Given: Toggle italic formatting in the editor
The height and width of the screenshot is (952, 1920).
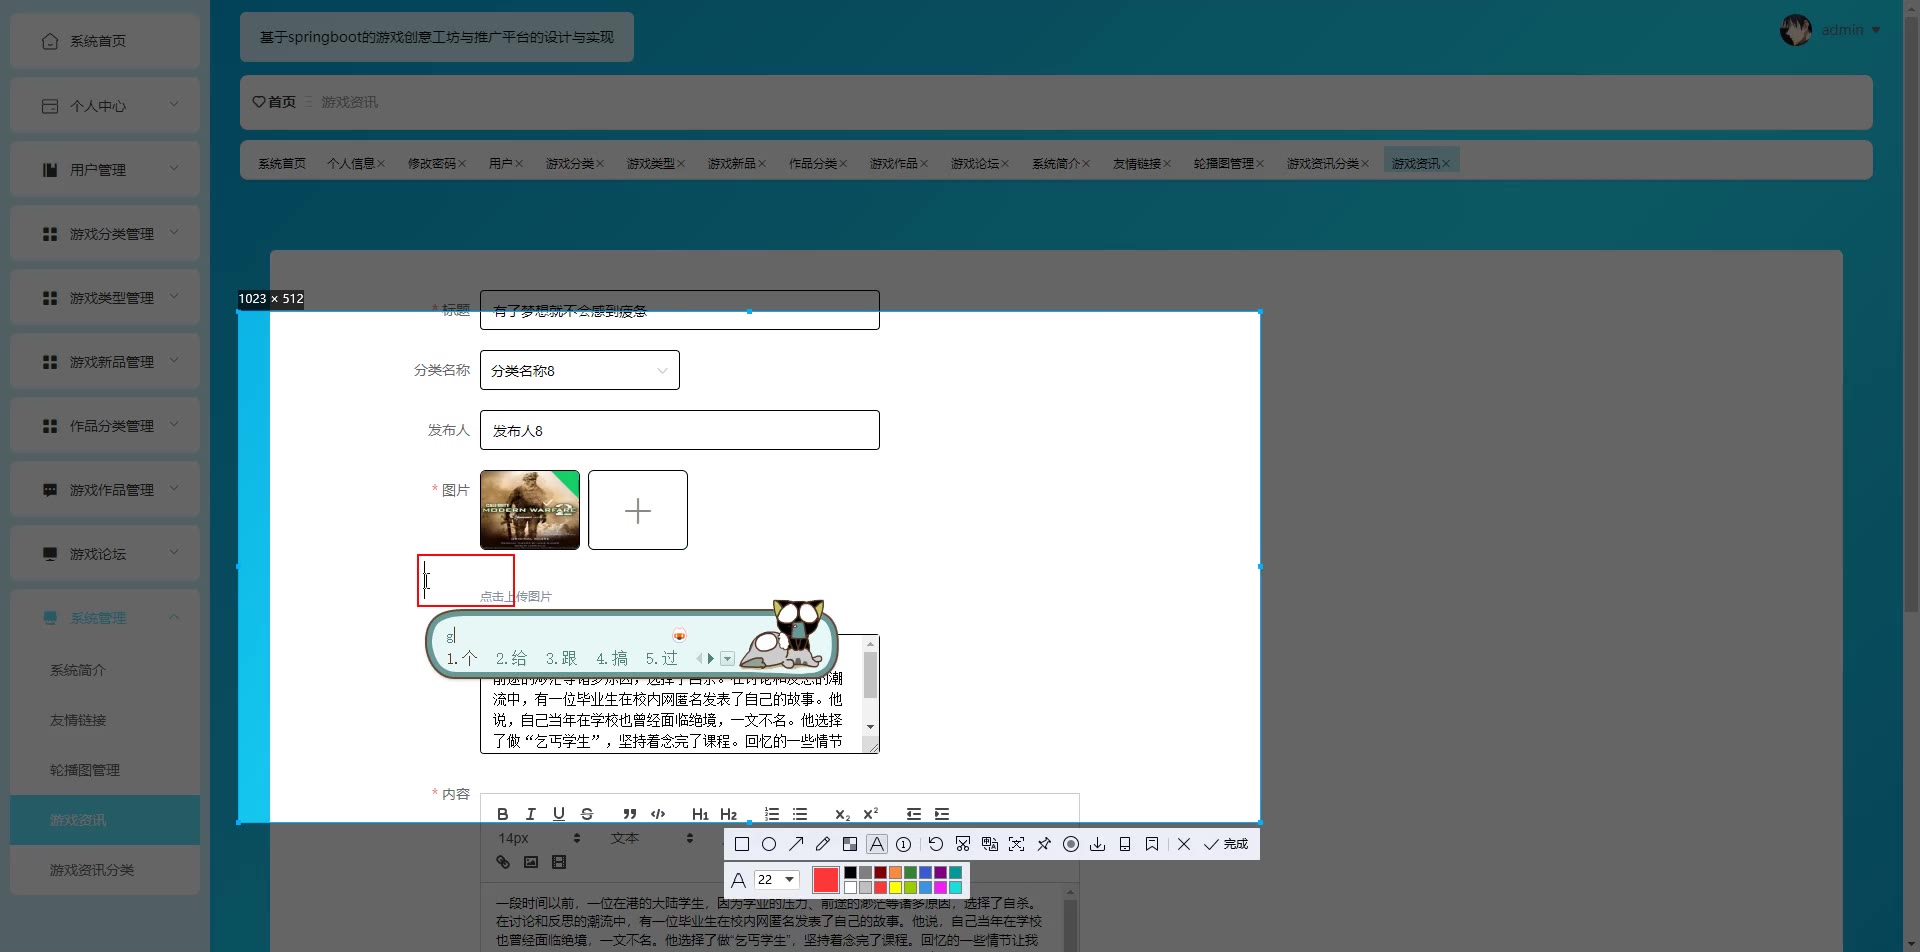Looking at the screenshot, I should point(531,814).
